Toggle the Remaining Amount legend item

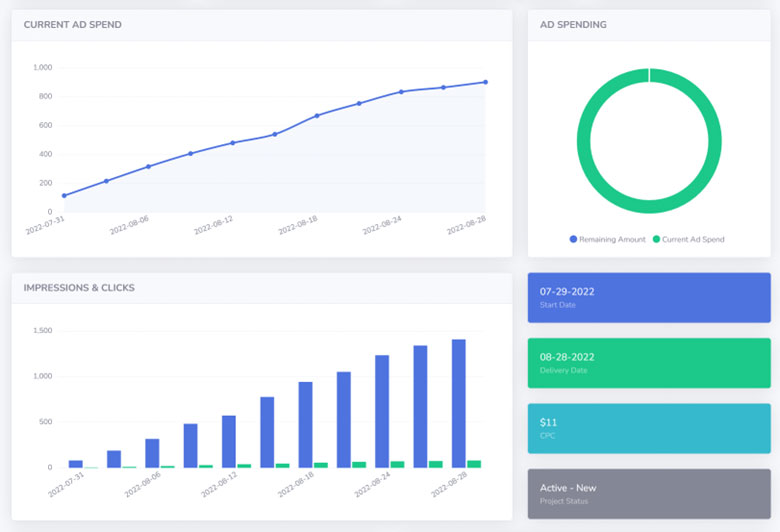pos(607,239)
